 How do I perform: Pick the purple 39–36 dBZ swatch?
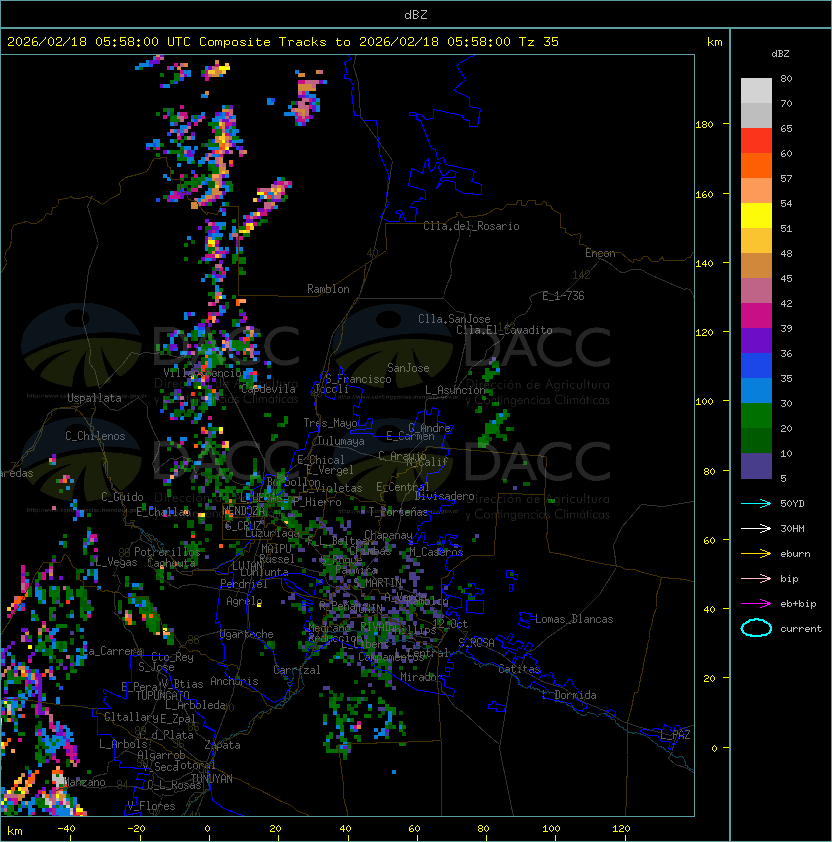click(756, 340)
